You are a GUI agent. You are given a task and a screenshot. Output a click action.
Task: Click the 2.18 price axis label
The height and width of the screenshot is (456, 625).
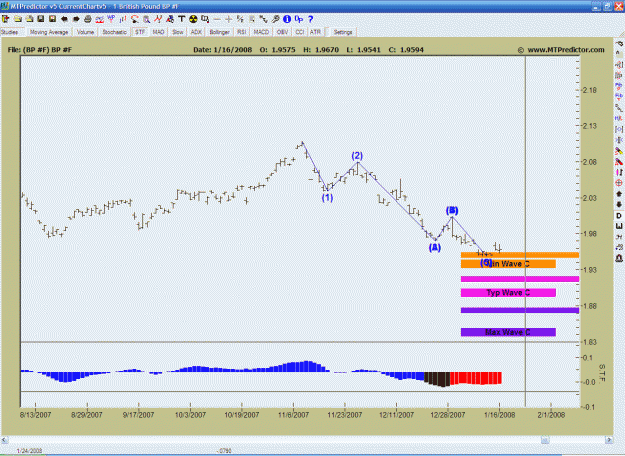coord(590,90)
